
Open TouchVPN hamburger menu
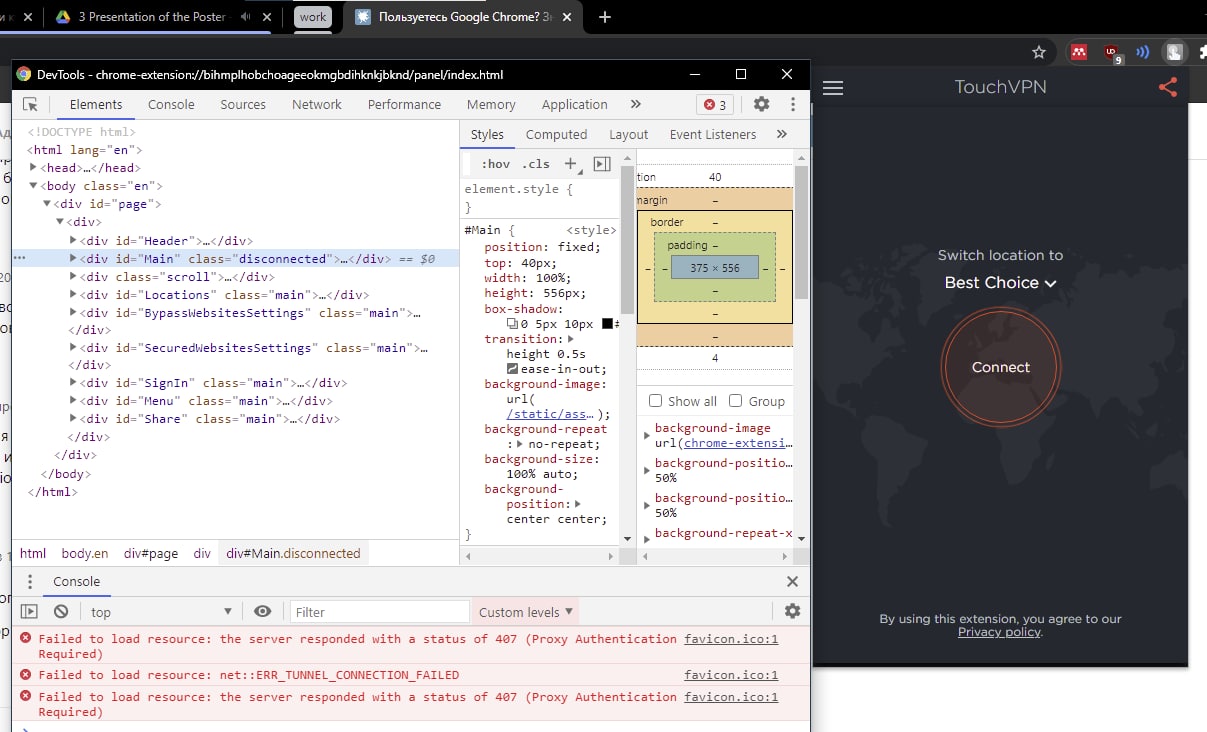(832, 88)
